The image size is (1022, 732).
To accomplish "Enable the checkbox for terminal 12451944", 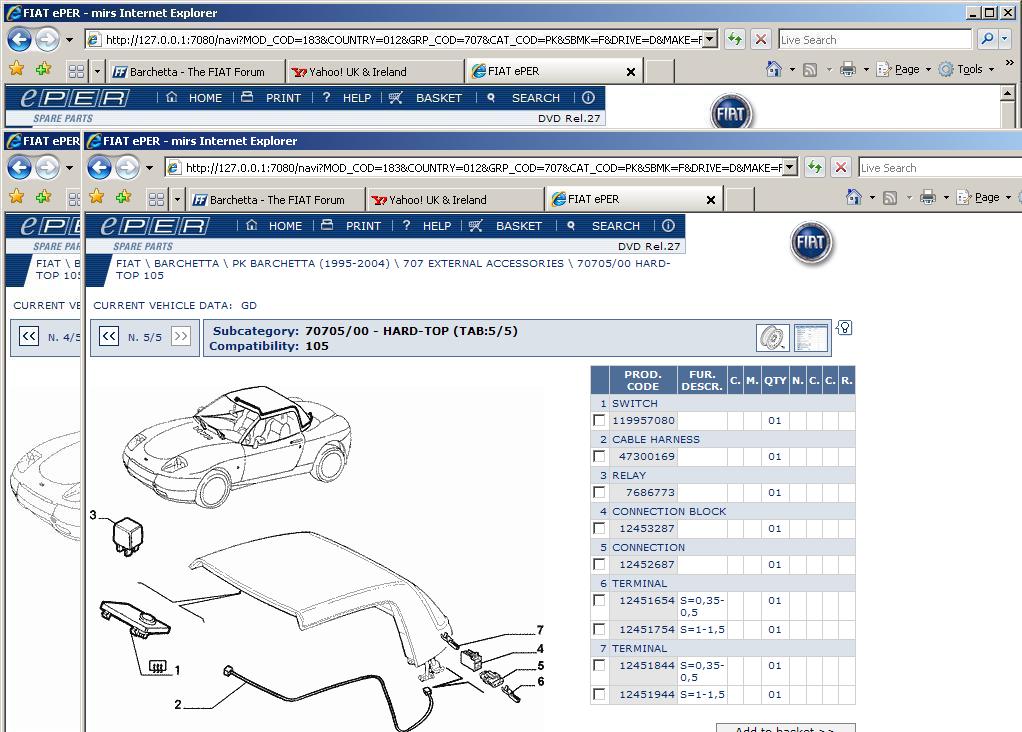I will tap(599, 694).
